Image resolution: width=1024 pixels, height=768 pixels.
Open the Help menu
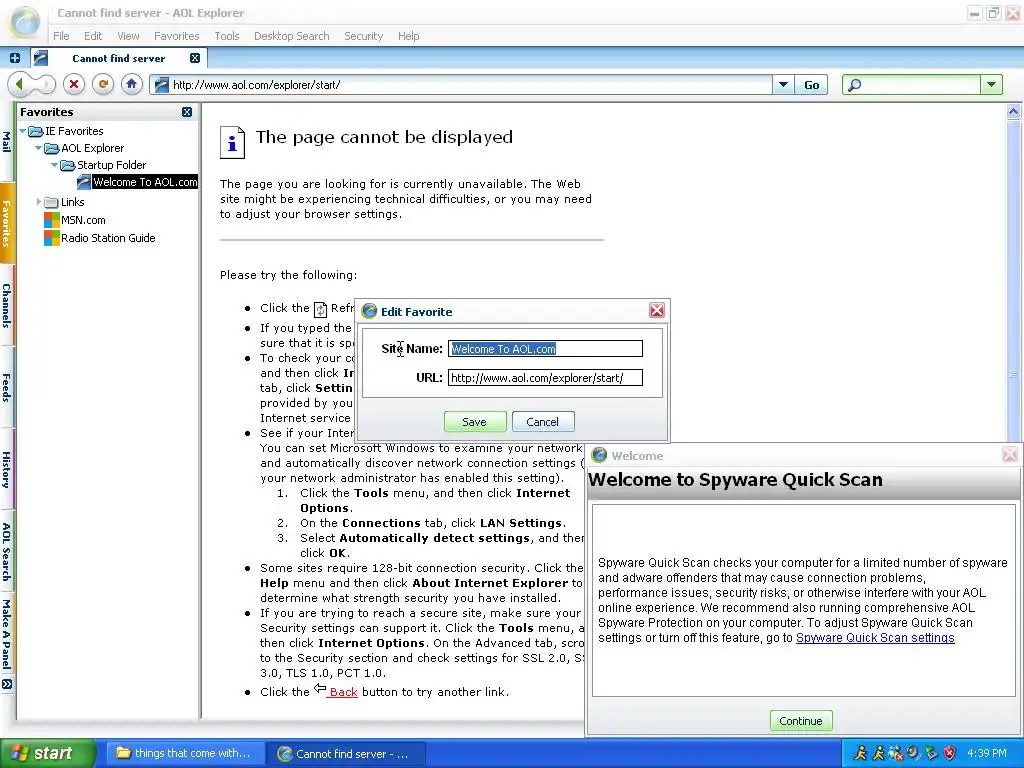point(408,36)
